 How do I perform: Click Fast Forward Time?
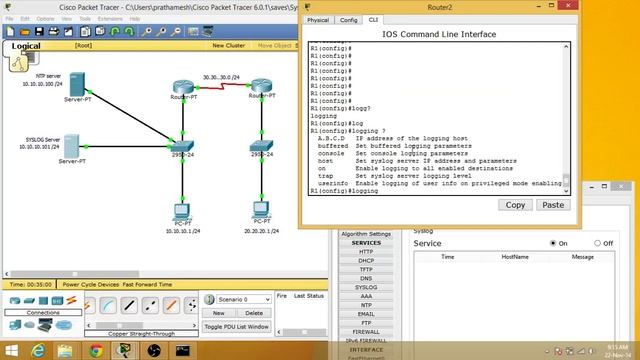tap(147, 284)
